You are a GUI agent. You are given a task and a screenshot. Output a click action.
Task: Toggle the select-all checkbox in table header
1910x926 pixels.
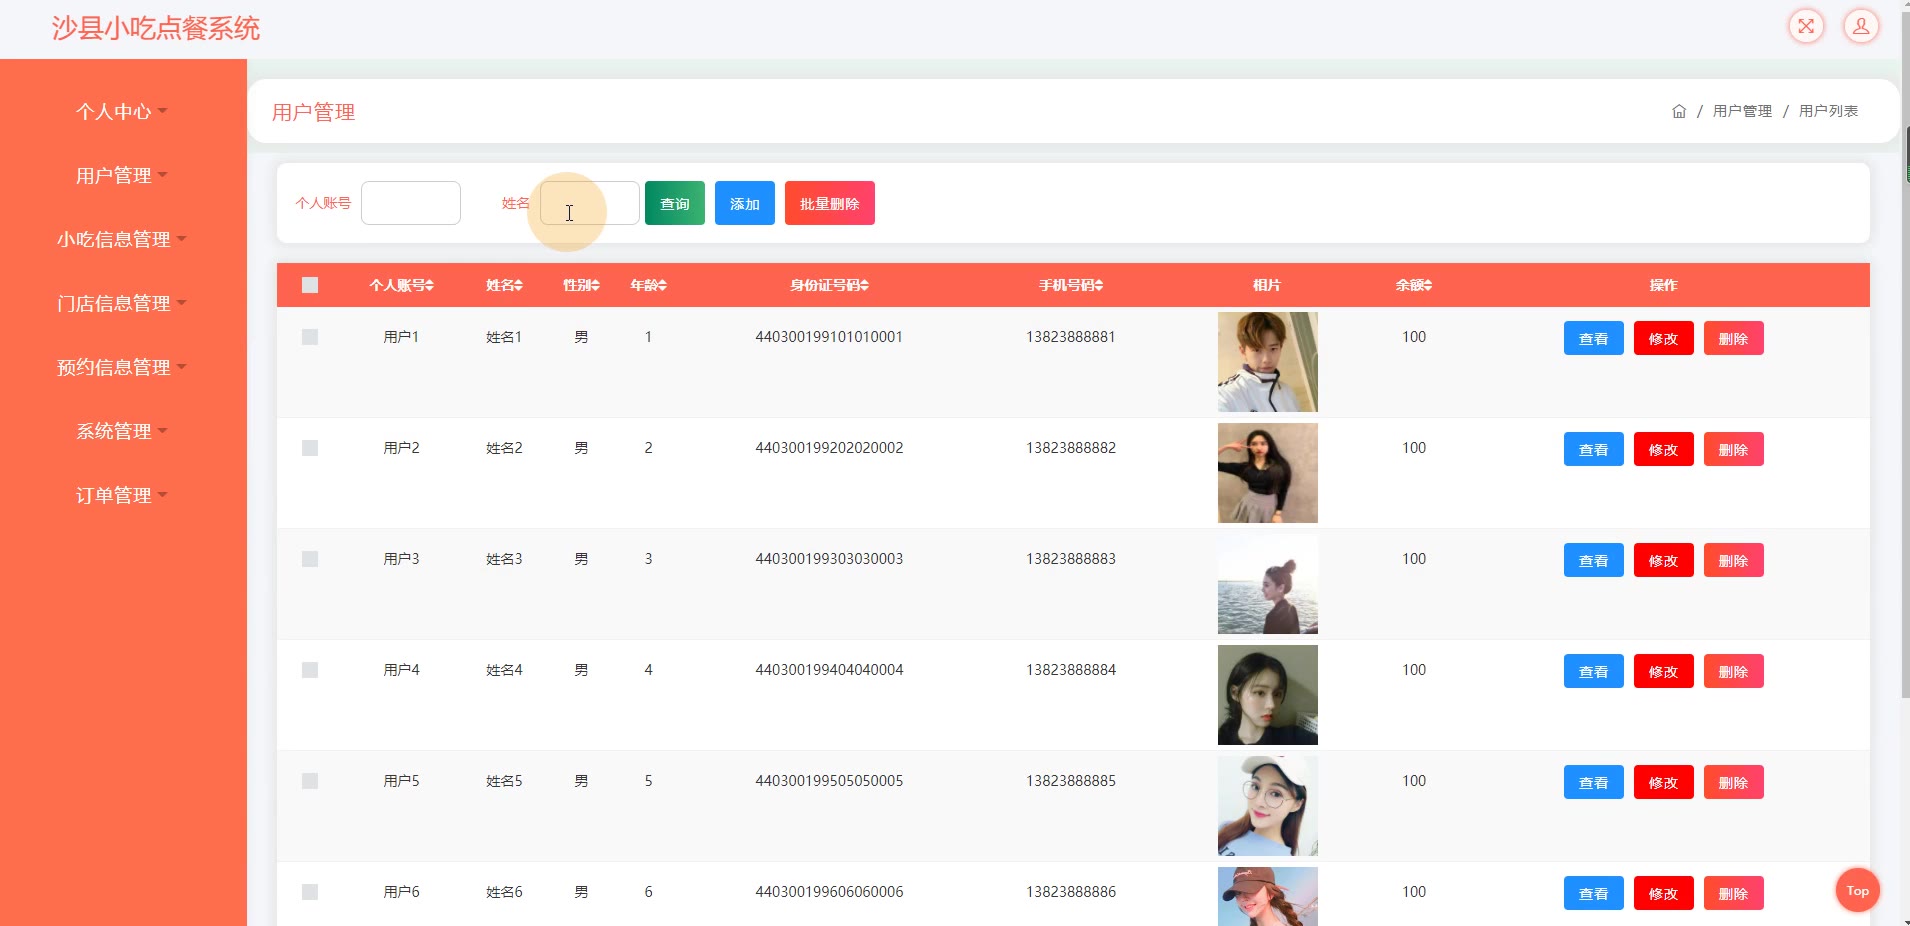(x=310, y=285)
